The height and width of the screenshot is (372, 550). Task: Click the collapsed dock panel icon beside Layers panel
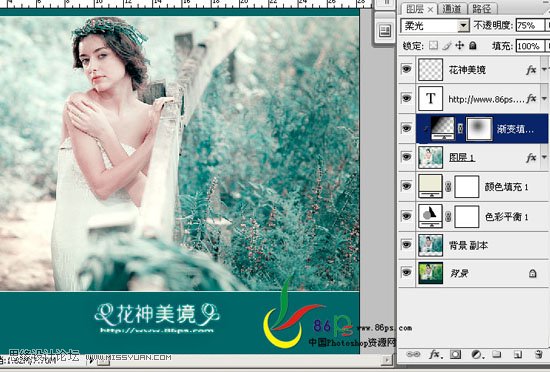click(385, 31)
